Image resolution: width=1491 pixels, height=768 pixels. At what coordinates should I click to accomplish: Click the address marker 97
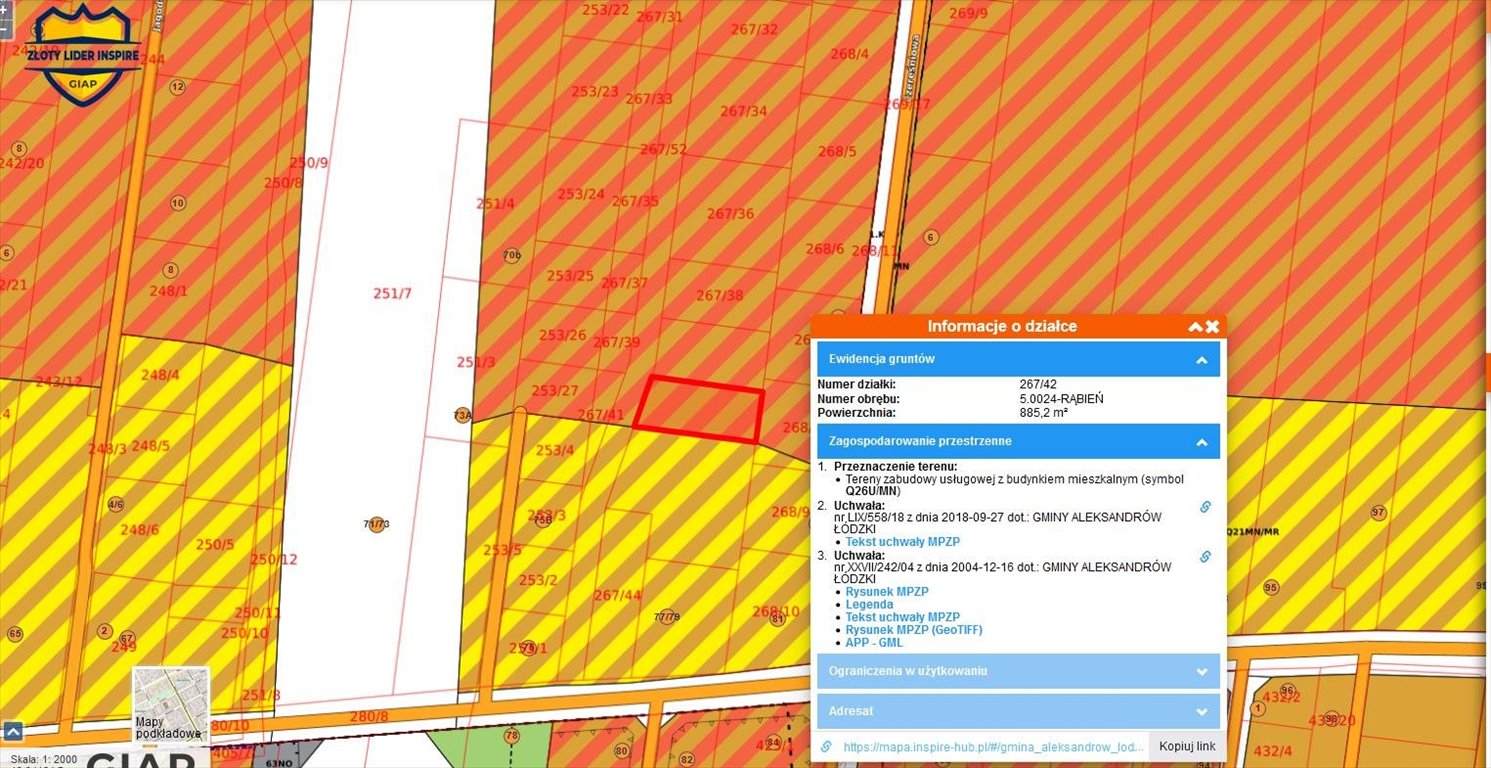[x=1379, y=513]
